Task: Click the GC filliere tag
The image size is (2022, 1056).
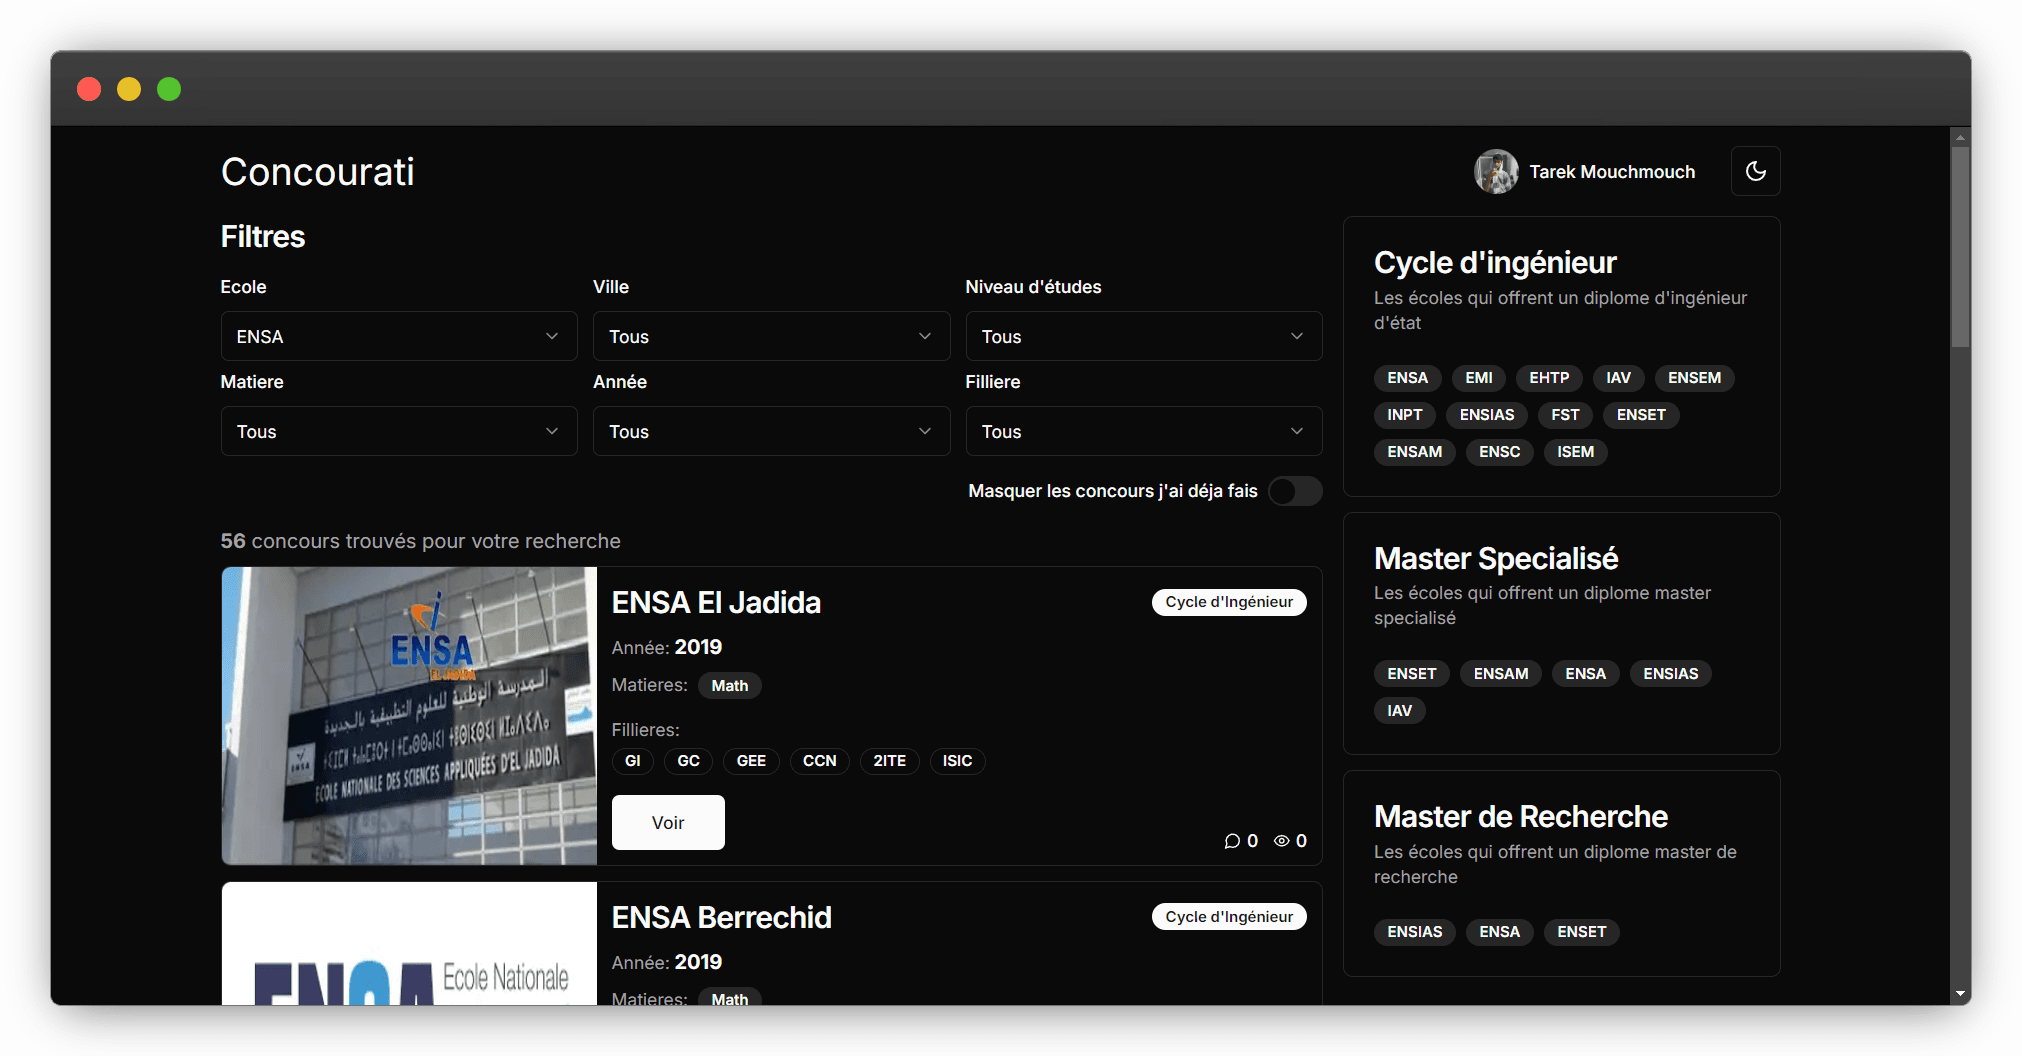Action: [689, 761]
